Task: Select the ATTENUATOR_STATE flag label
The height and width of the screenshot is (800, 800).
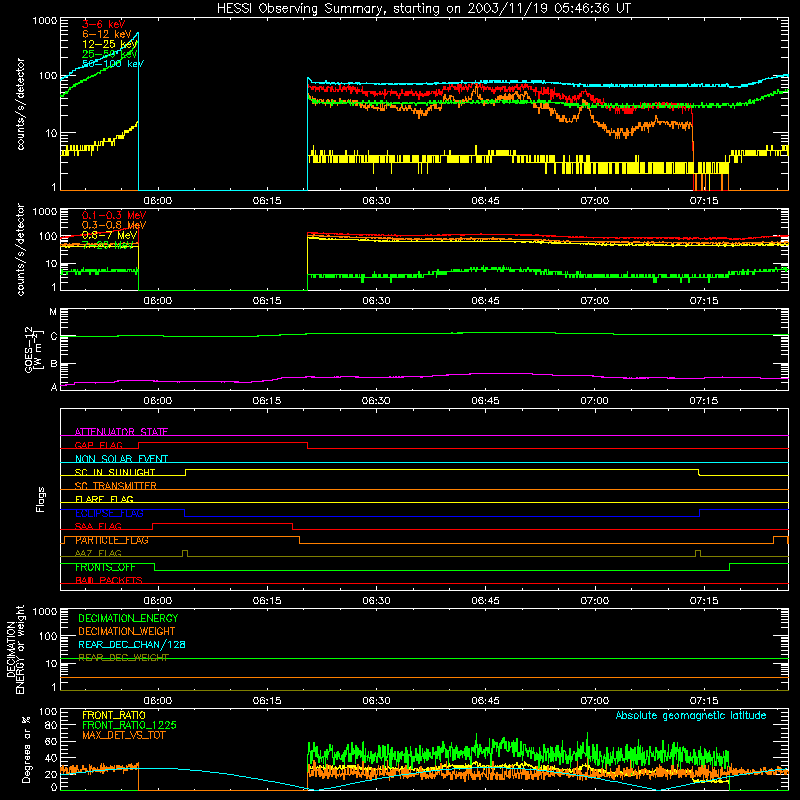Action: tap(121, 432)
